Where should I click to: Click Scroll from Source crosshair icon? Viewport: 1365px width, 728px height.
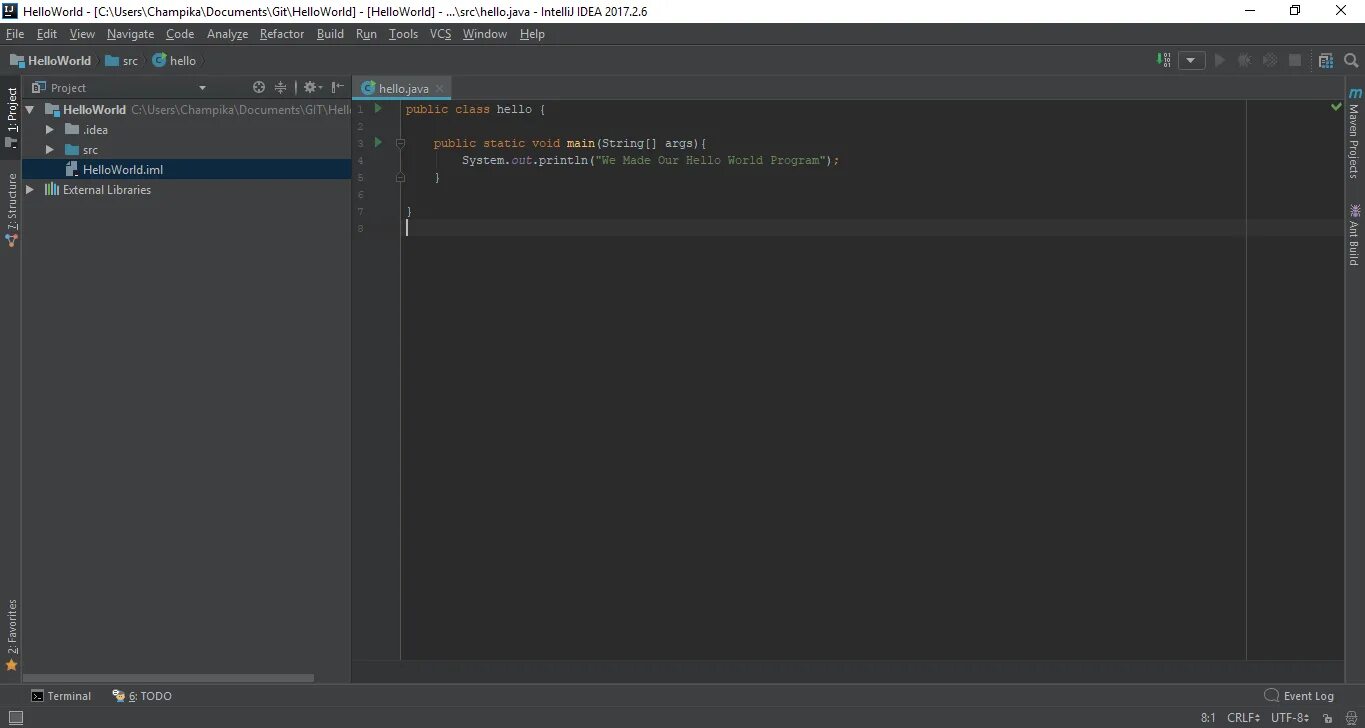click(259, 87)
